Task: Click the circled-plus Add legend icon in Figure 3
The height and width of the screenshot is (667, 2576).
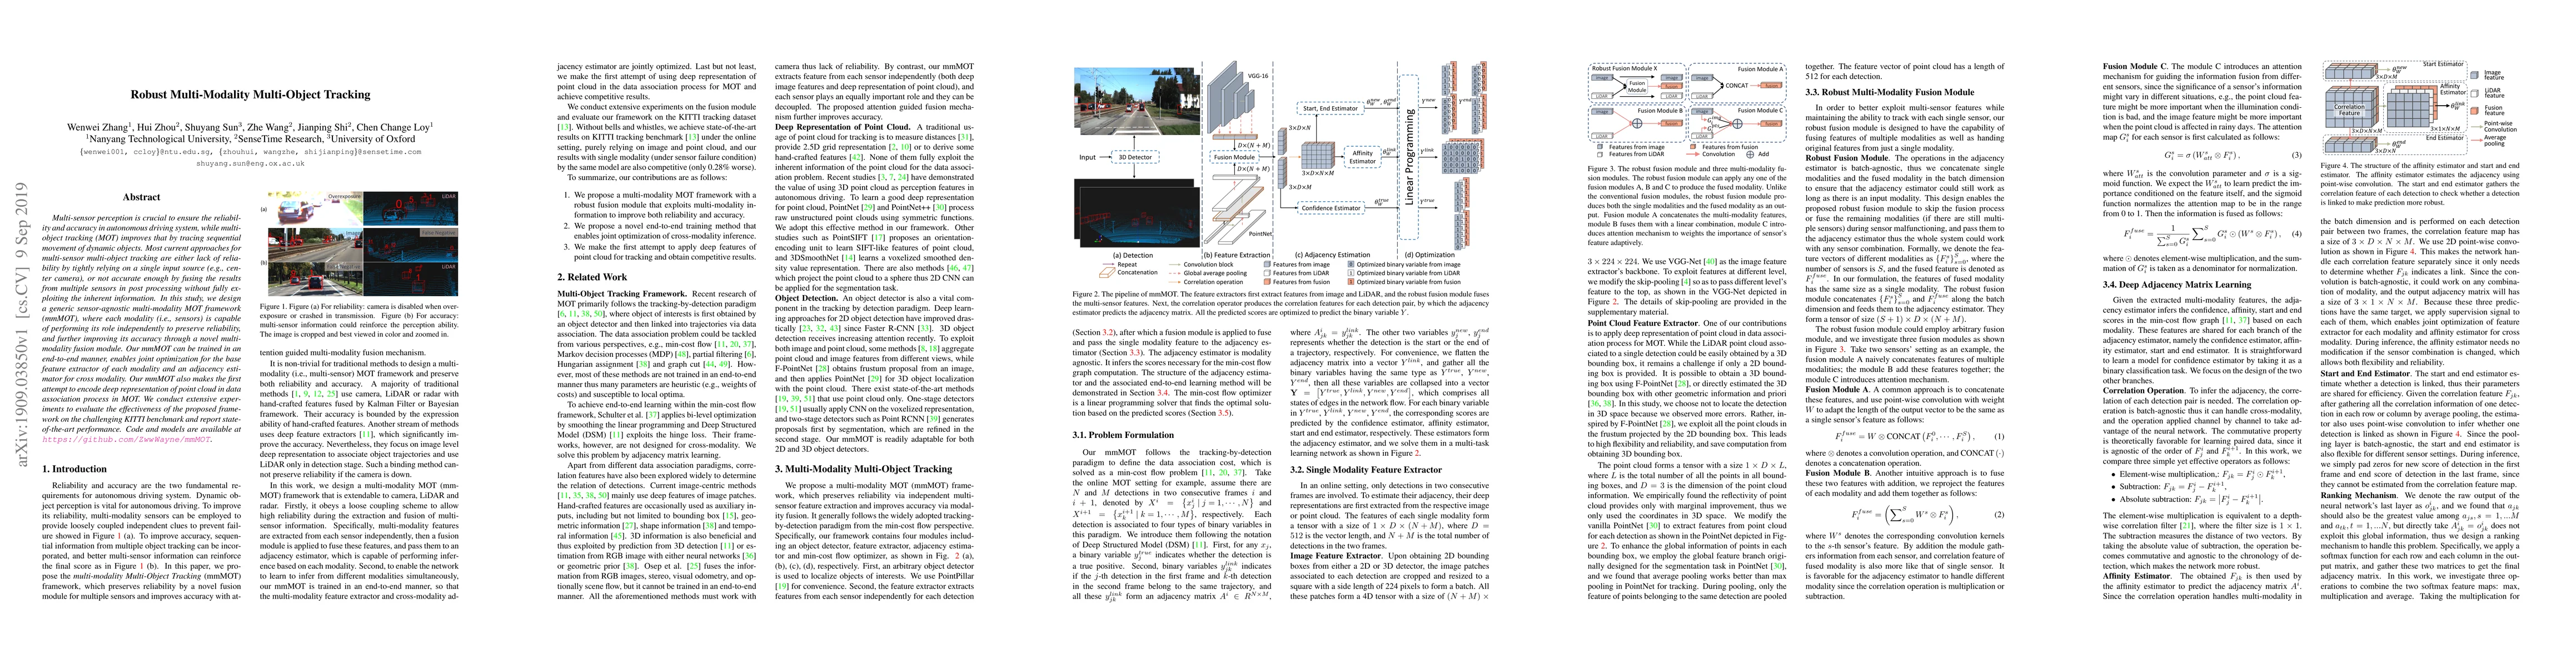Action: click(1750, 155)
